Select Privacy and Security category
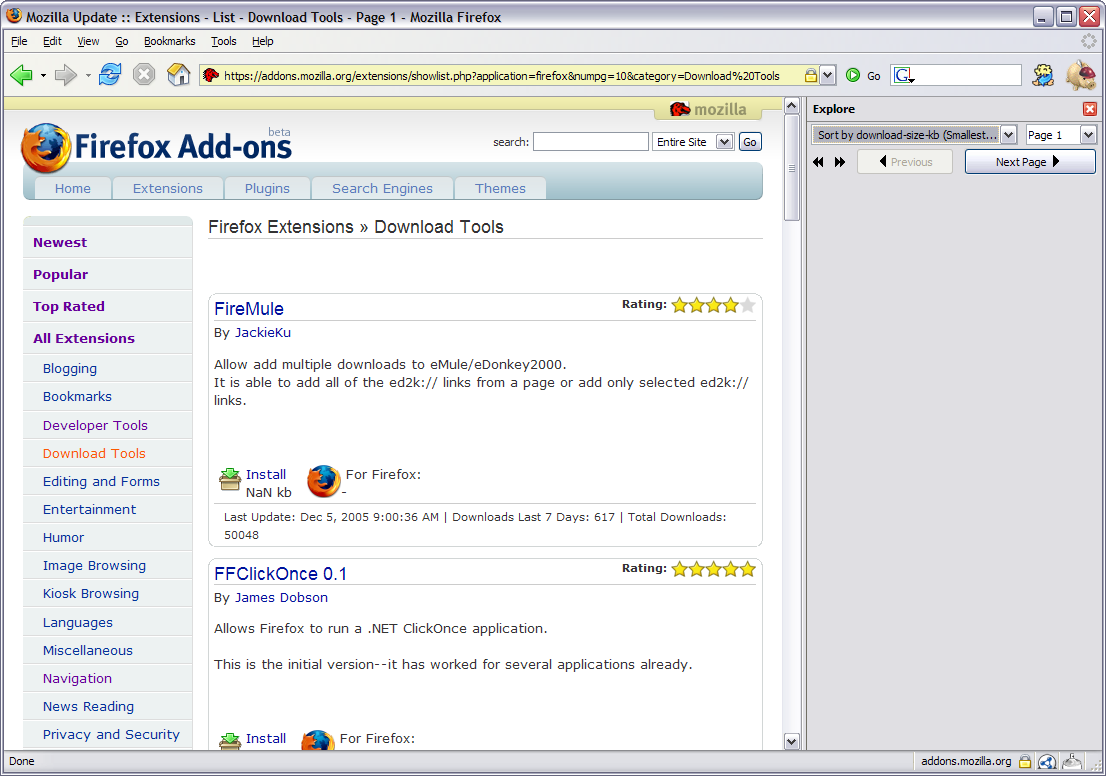 pos(111,734)
